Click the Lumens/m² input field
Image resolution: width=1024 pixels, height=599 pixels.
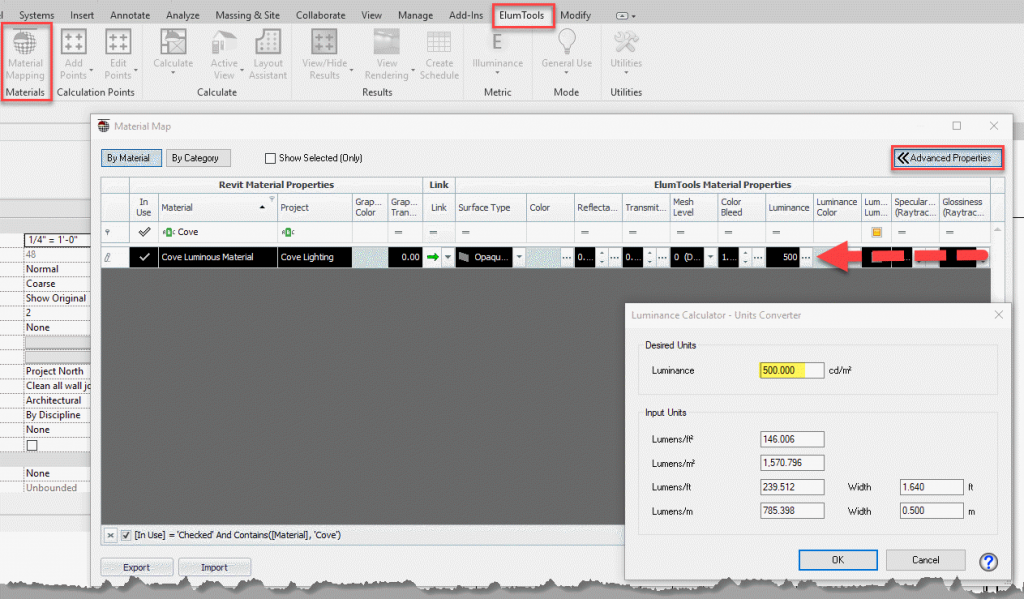point(792,462)
